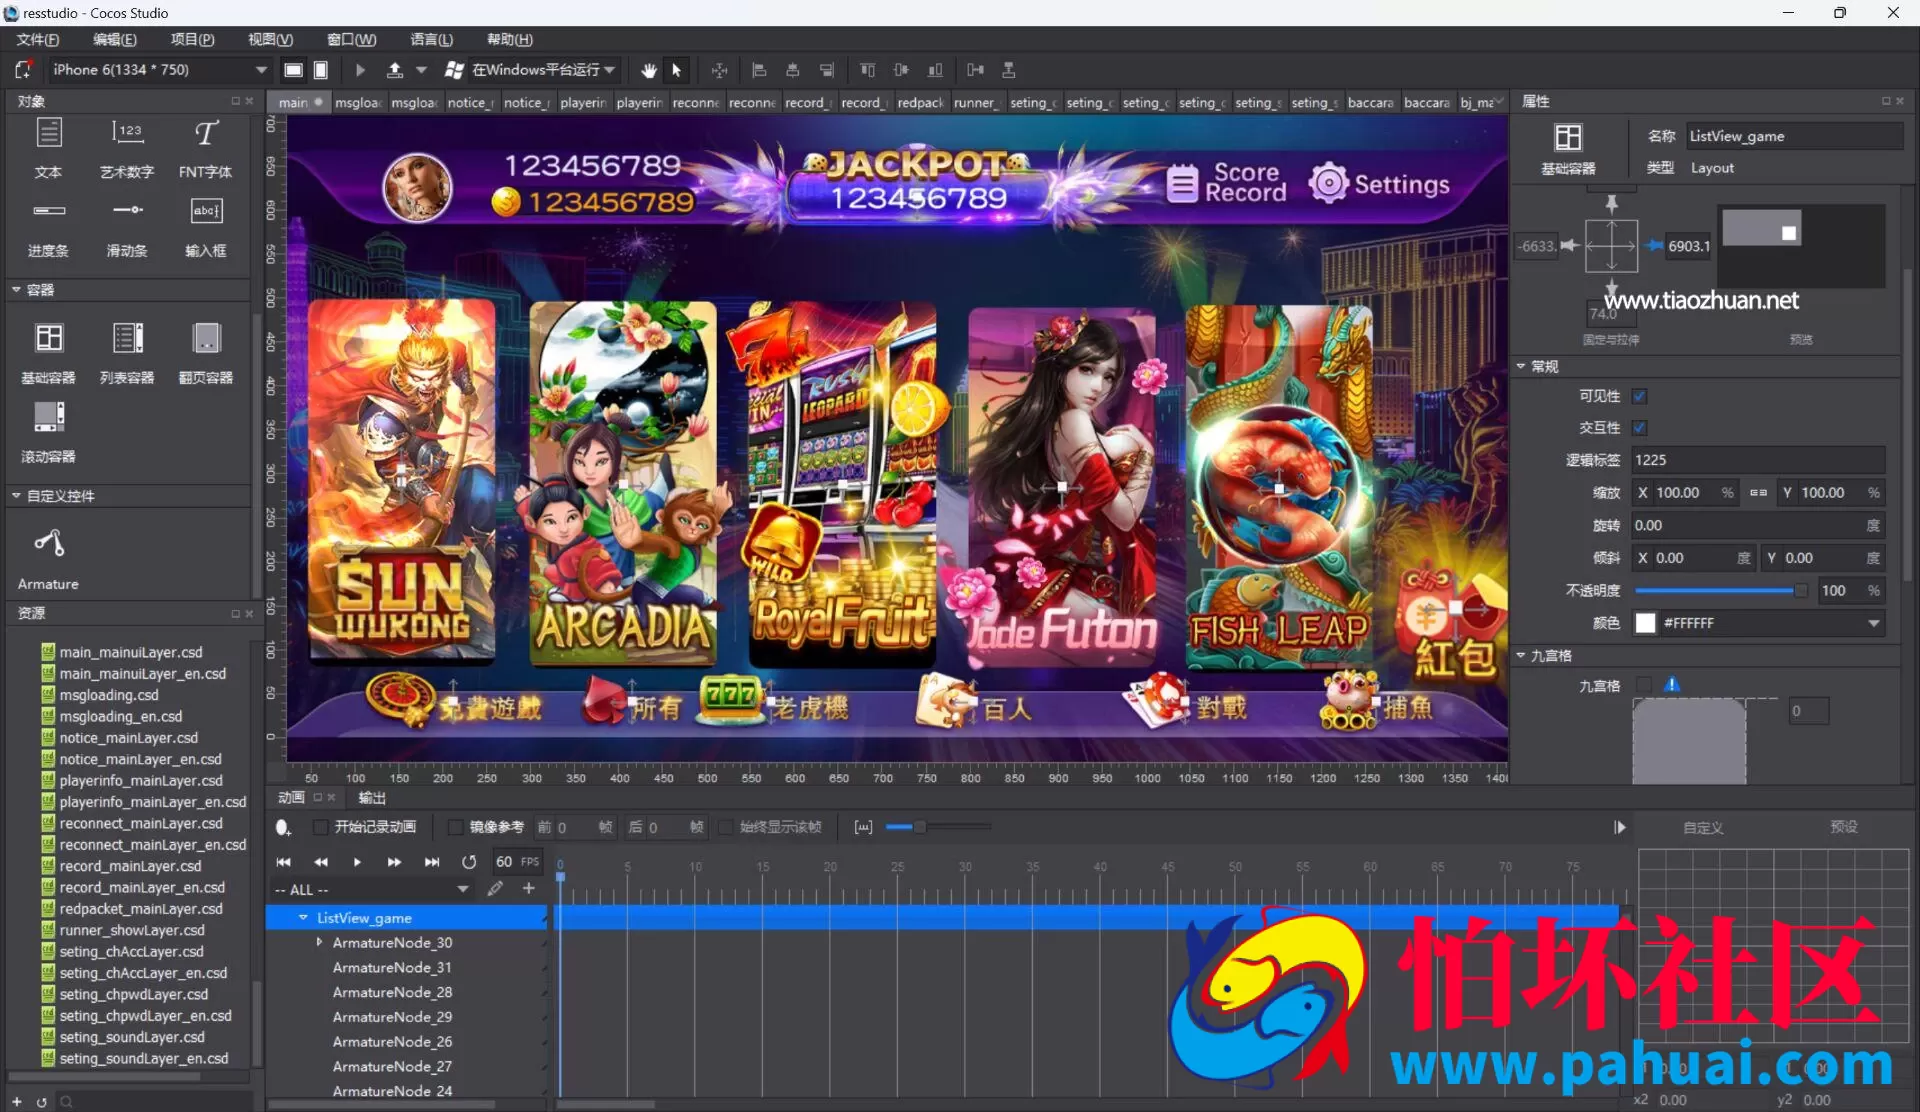Screen dimensions: 1920x1112
Task: Open the publish options dropdown arrow
Action: 422,70
